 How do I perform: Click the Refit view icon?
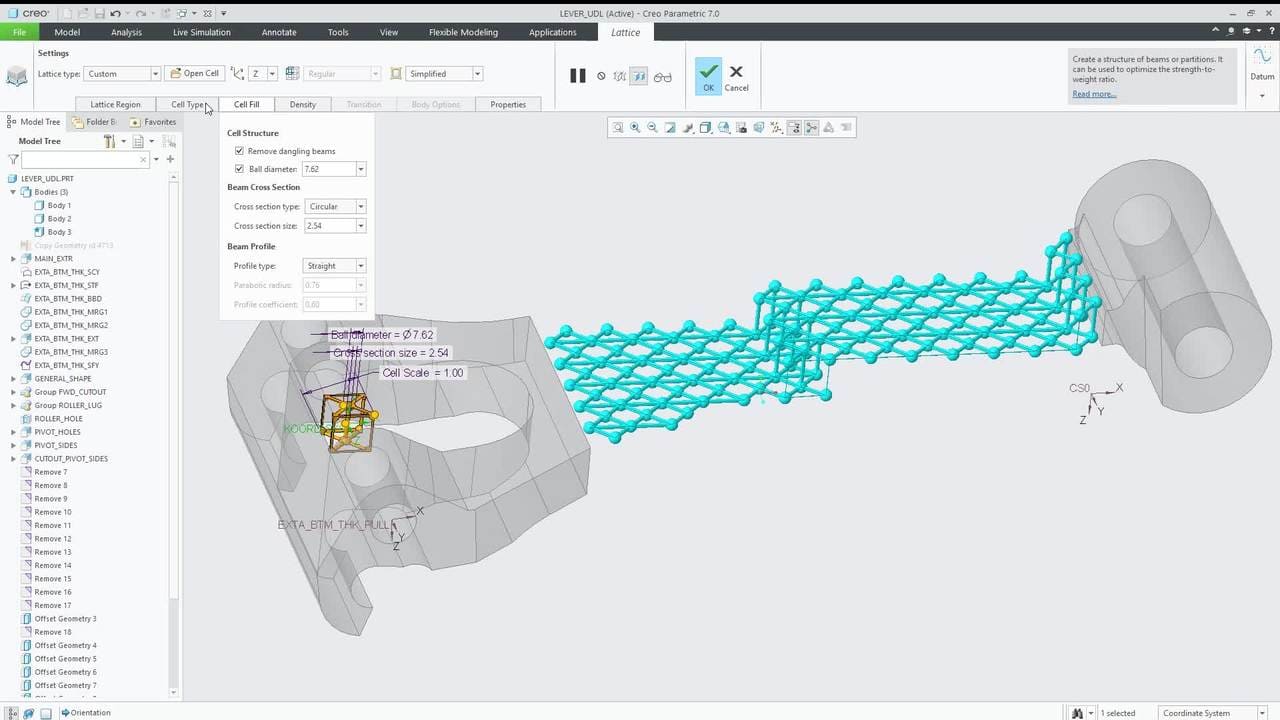click(x=618, y=128)
